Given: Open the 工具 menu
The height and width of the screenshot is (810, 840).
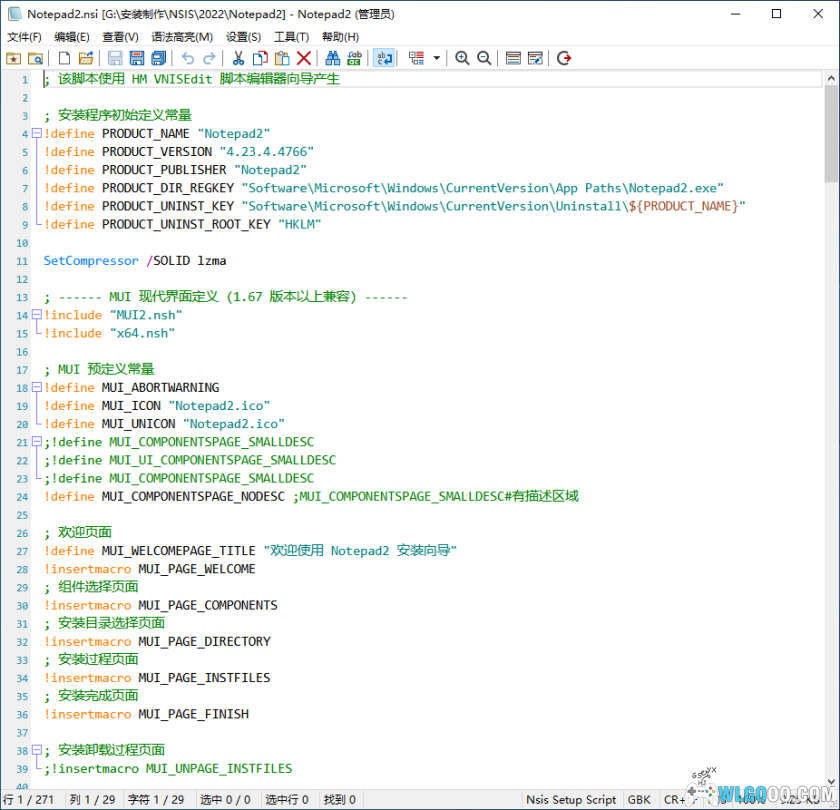Looking at the screenshot, I should (291, 36).
